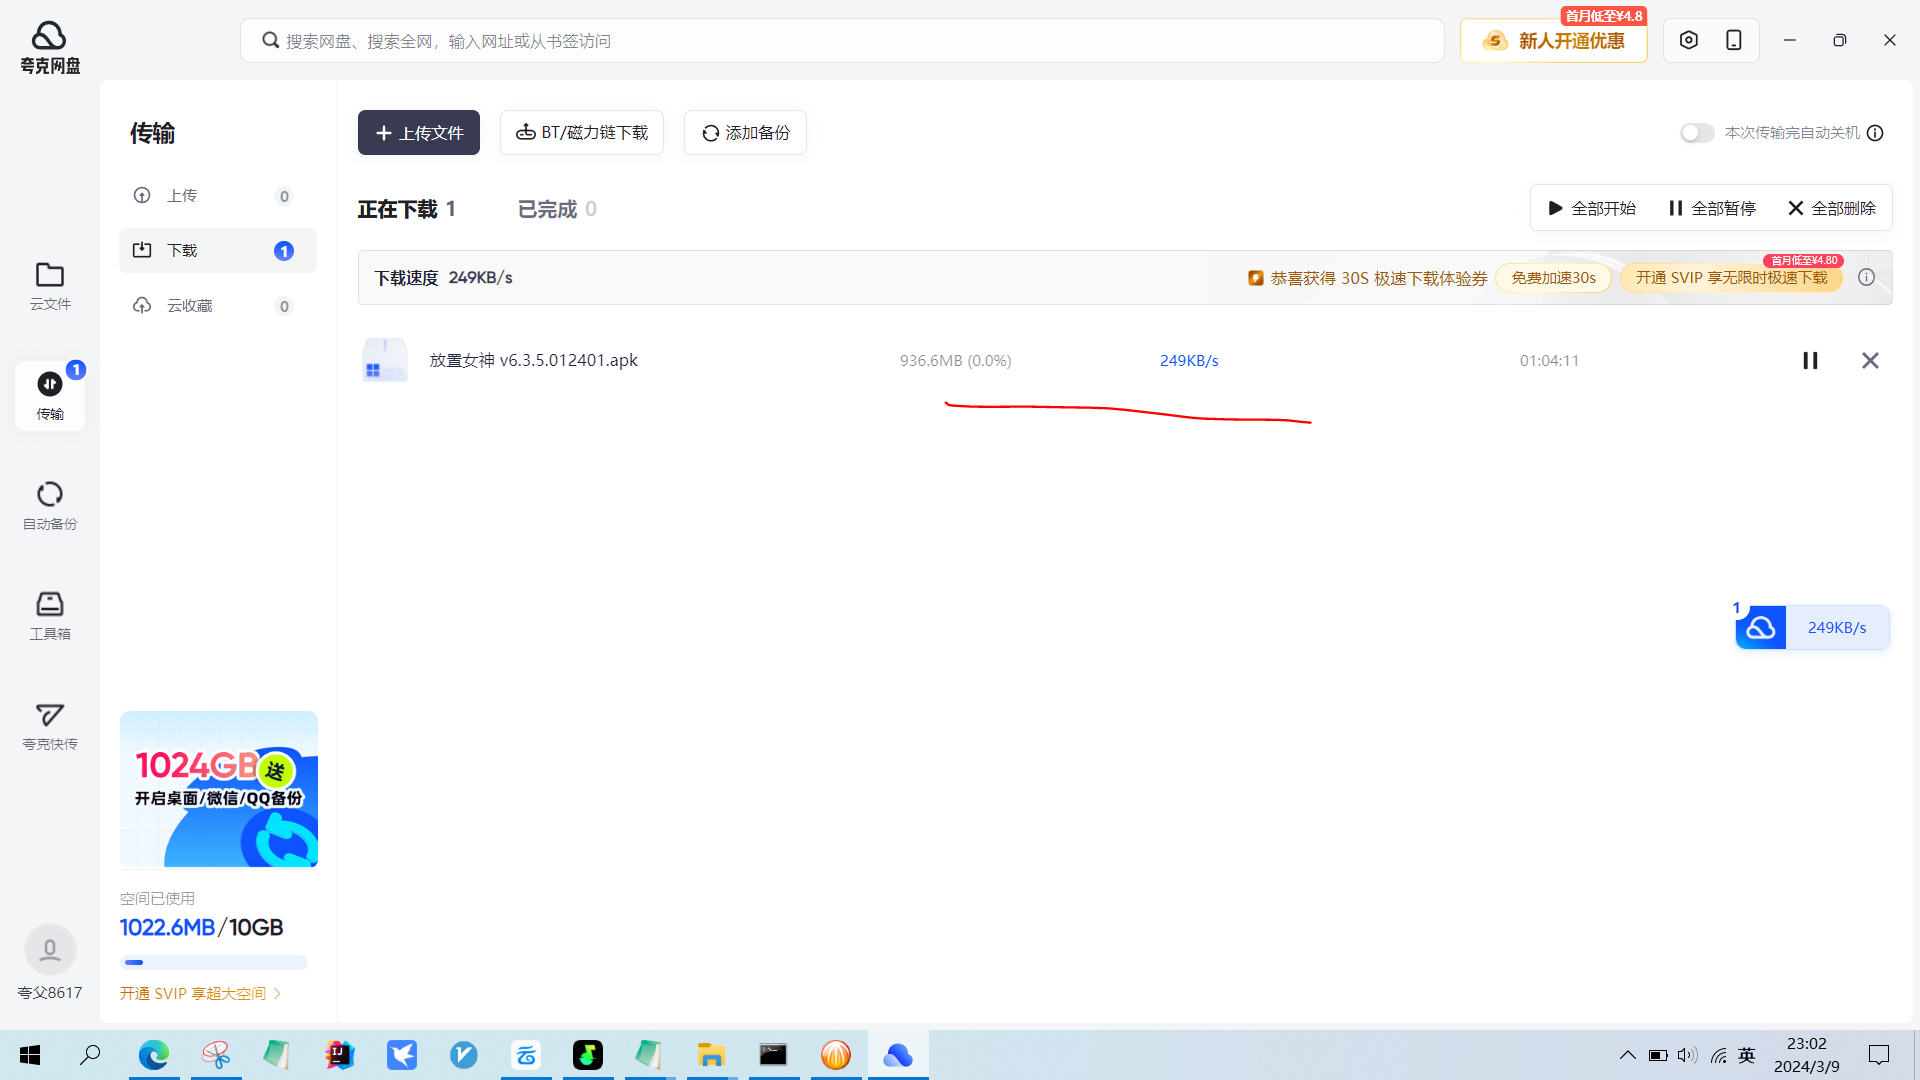The image size is (1920, 1080).
Task: Click the user avatar 夸父8617
Action: click(50, 950)
